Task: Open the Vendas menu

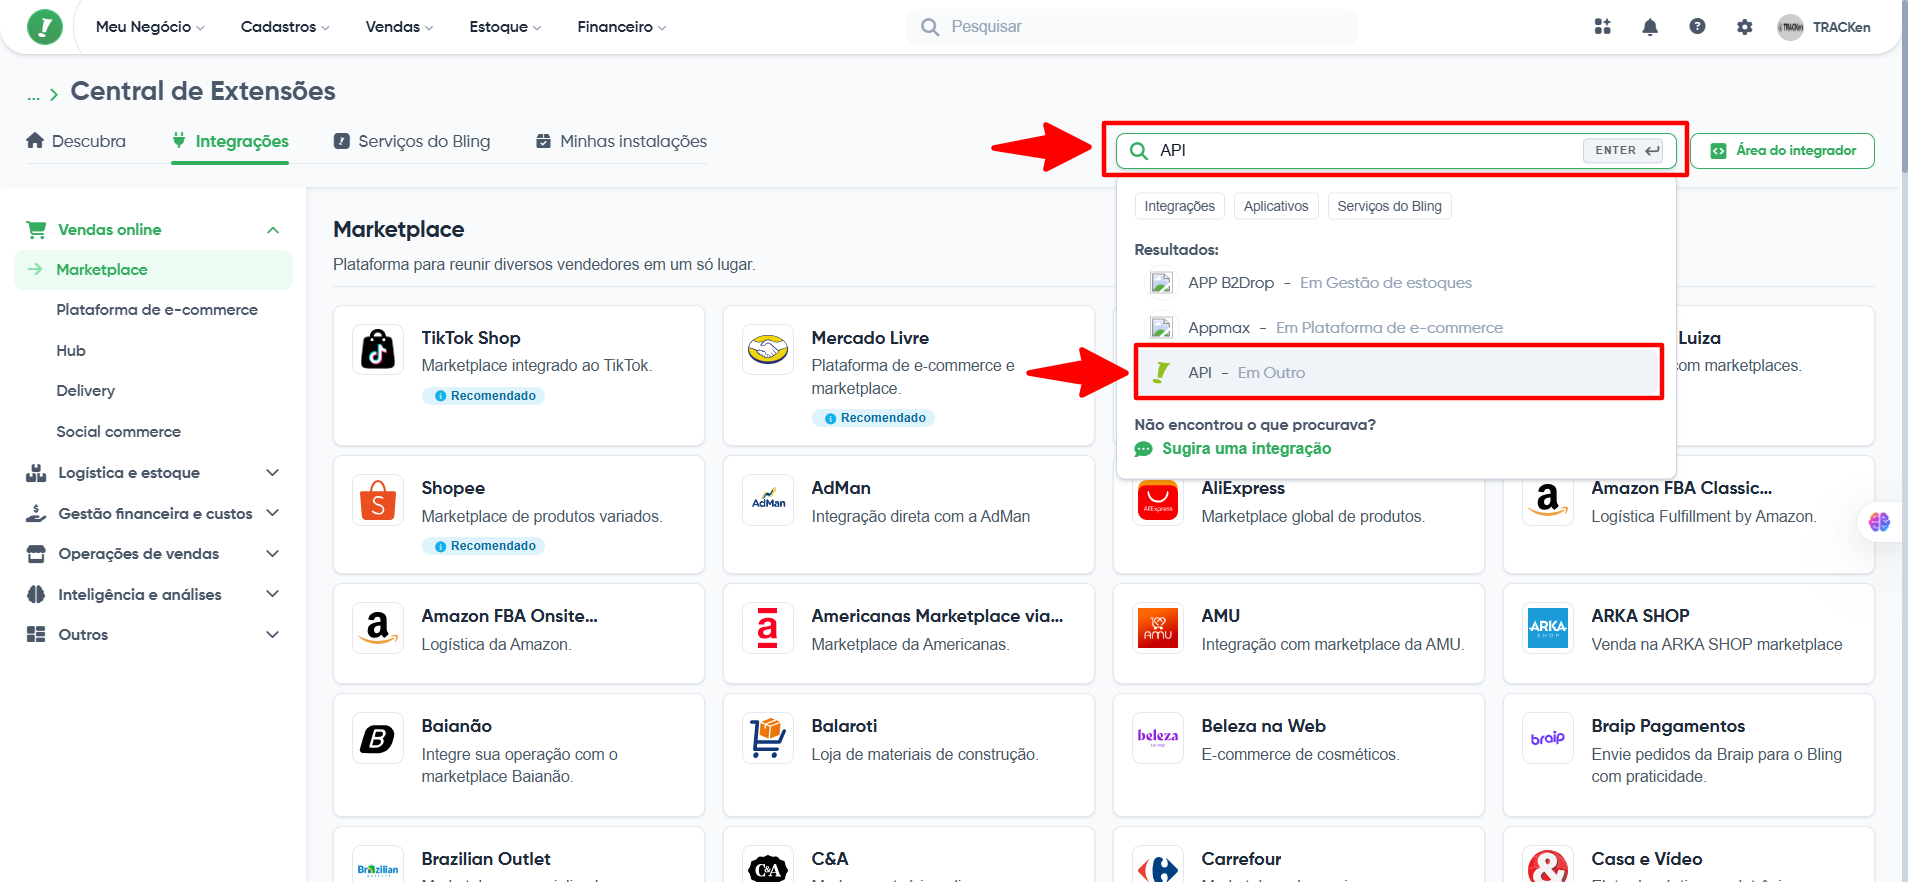Action: pyautogui.click(x=399, y=27)
